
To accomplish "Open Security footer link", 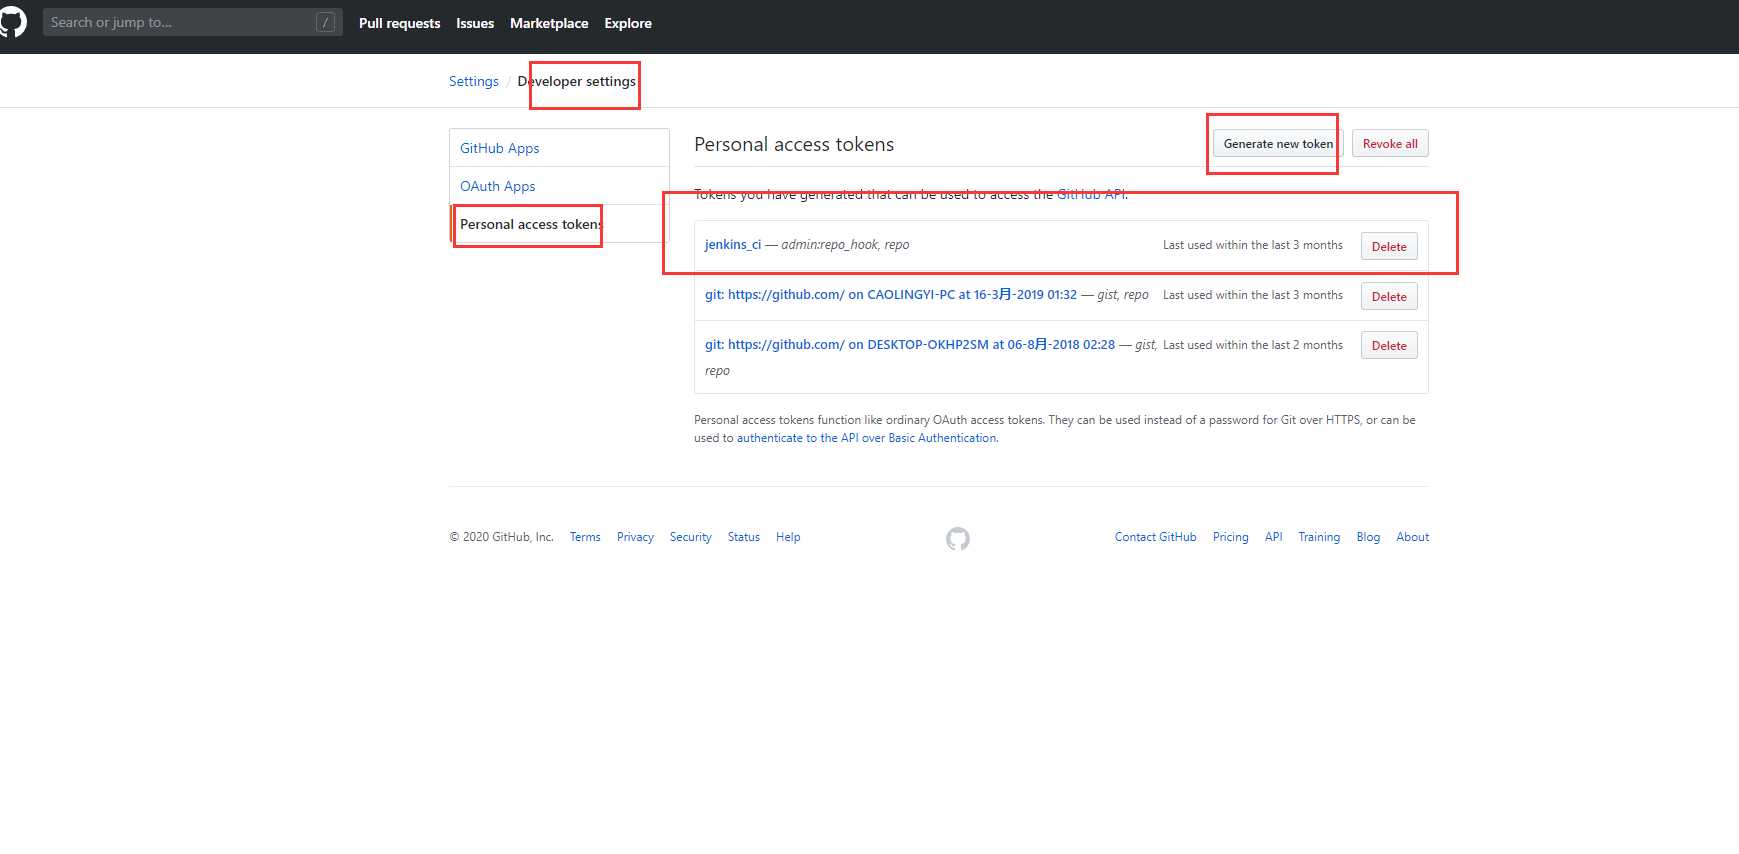I will [x=691, y=537].
